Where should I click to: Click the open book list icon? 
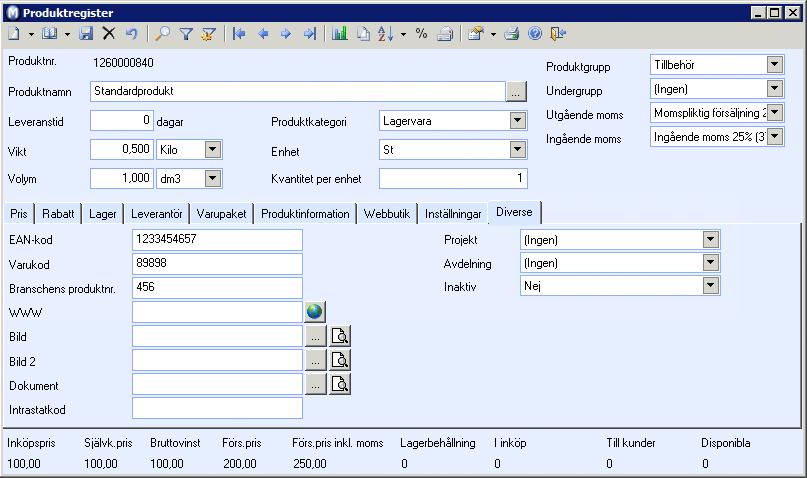(50, 34)
